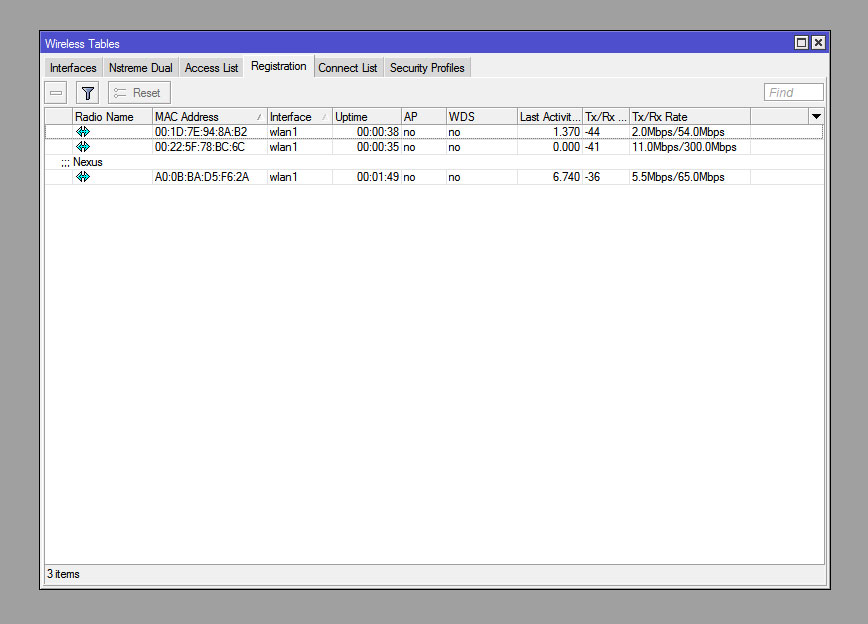Click the client icon for 00:1D:7E:94:8A:B2
This screenshot has width=868, height=624.
[x=83, y=132]
